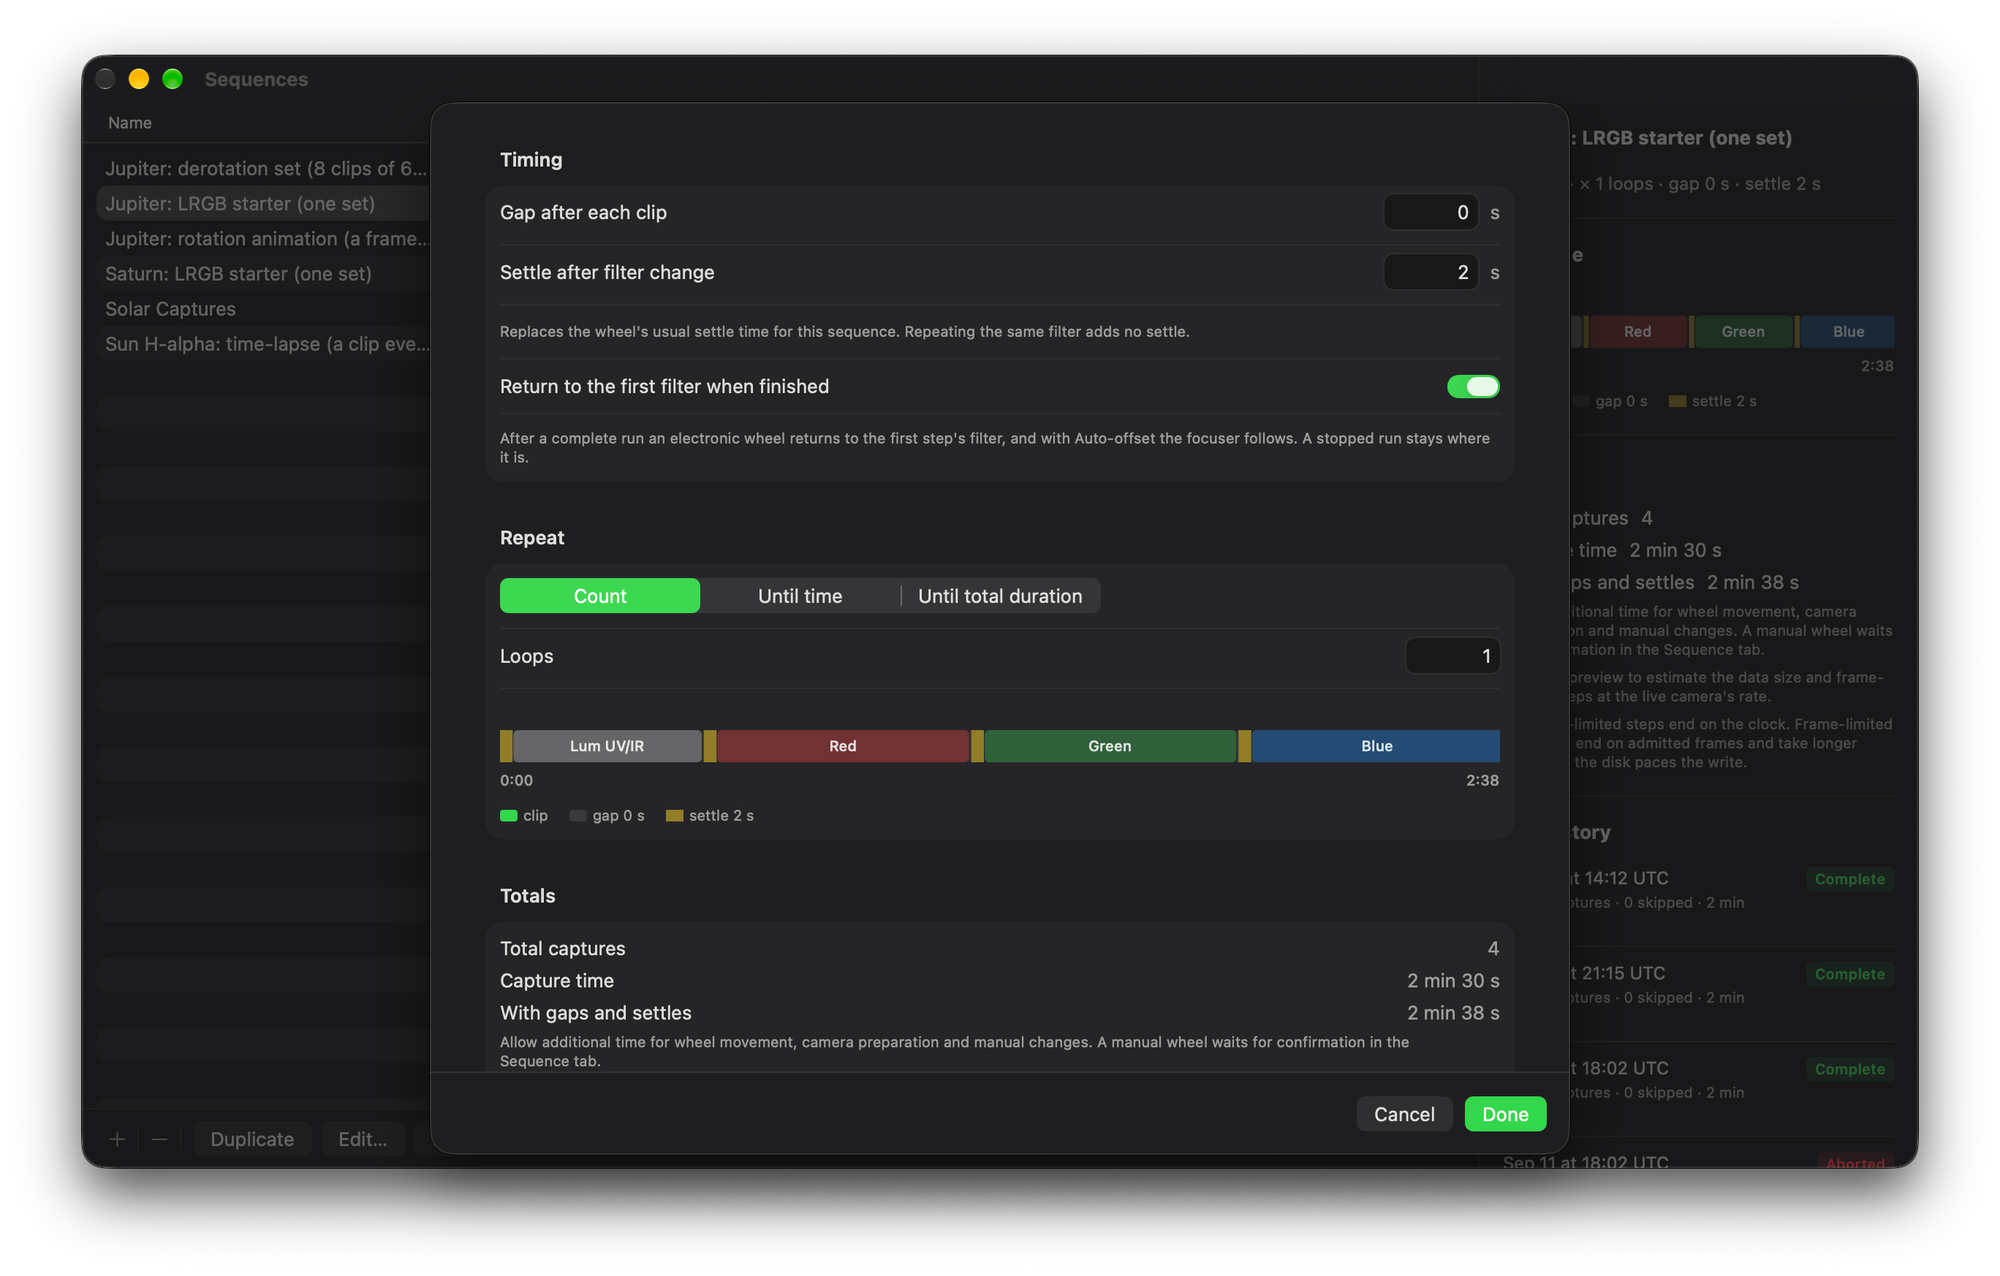Select Solar Captures in the sequence list
Viewport: 2000px width, 1276px height.
click(x=171, y=309)
